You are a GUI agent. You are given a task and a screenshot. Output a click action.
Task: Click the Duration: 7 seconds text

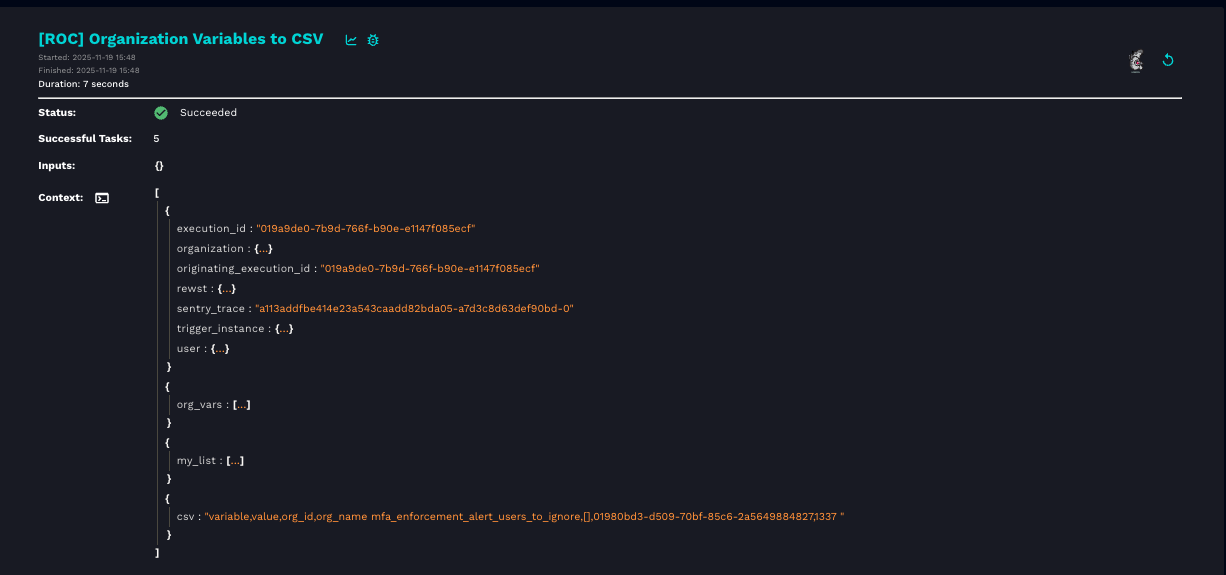coord(83,84)
